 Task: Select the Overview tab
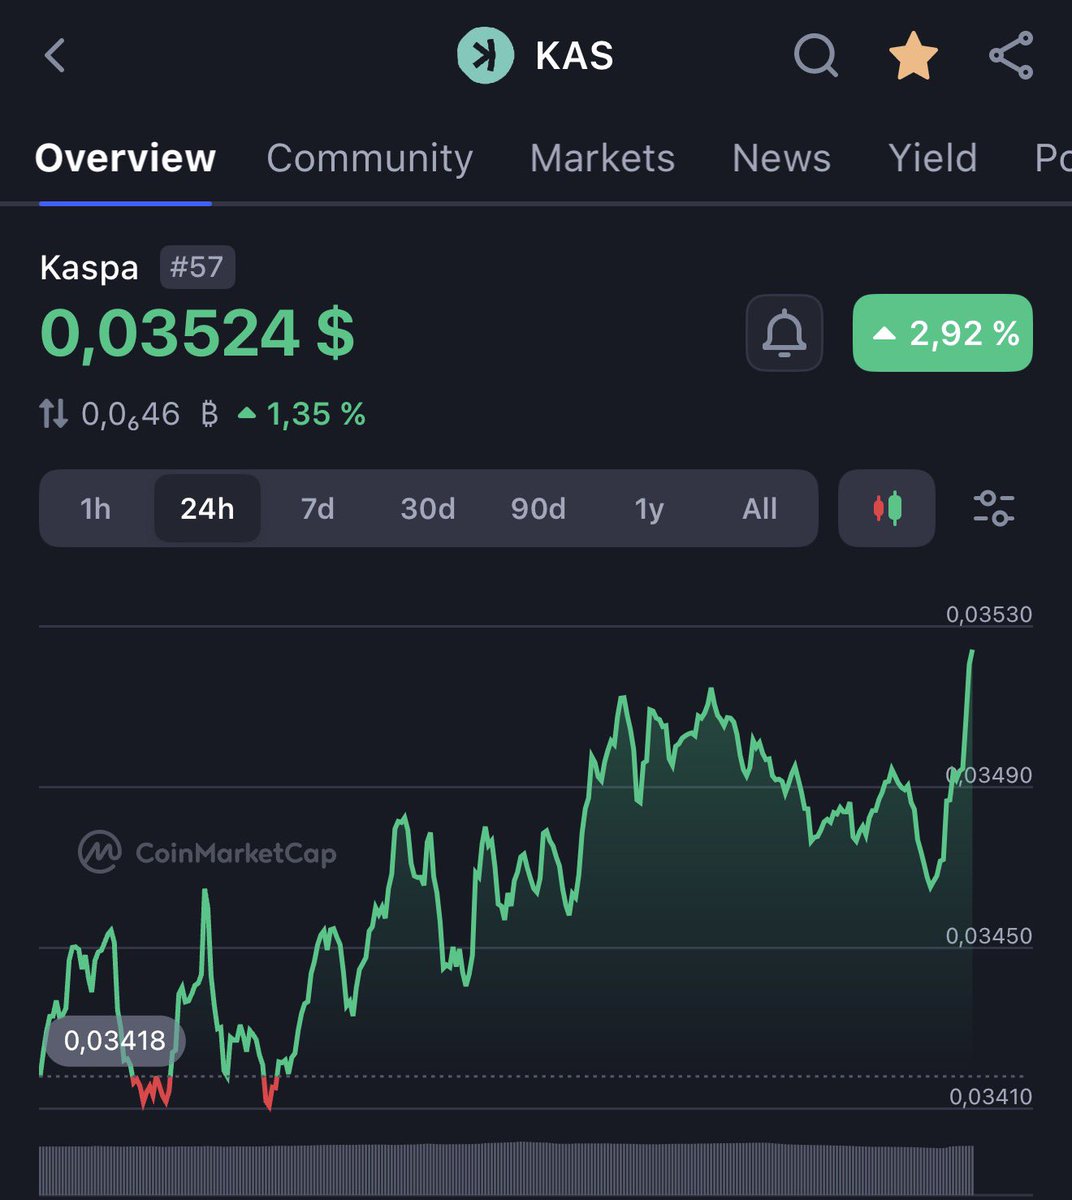125,158
